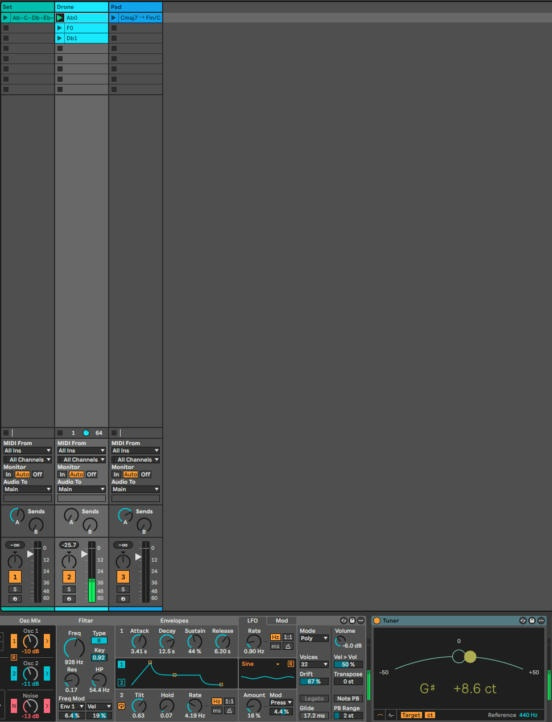
Task: Launch the Cmaj7 clip in Pad track
Action: [x=114, y=18]
